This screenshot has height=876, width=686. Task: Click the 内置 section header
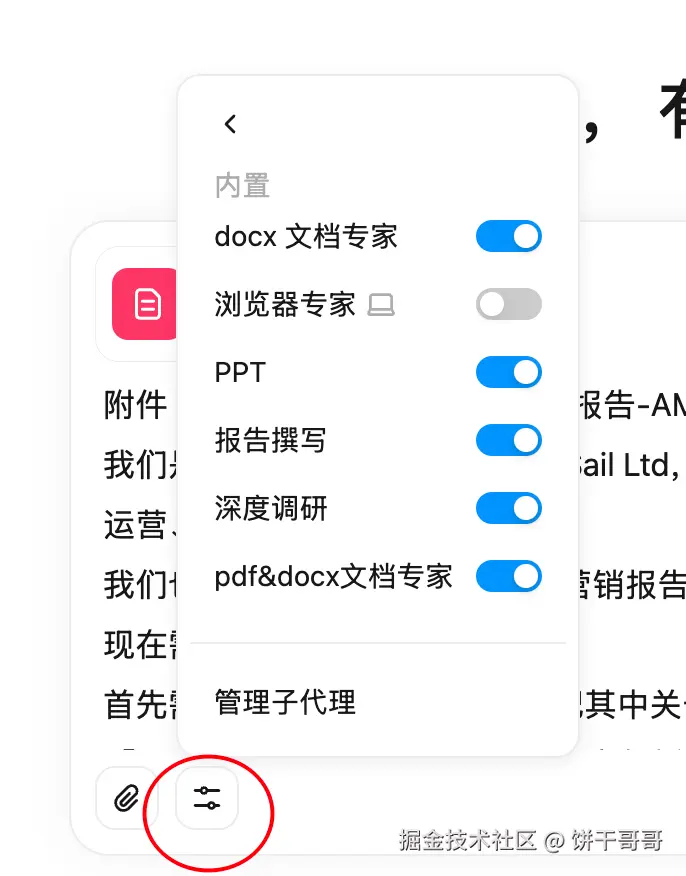(242, 185)
